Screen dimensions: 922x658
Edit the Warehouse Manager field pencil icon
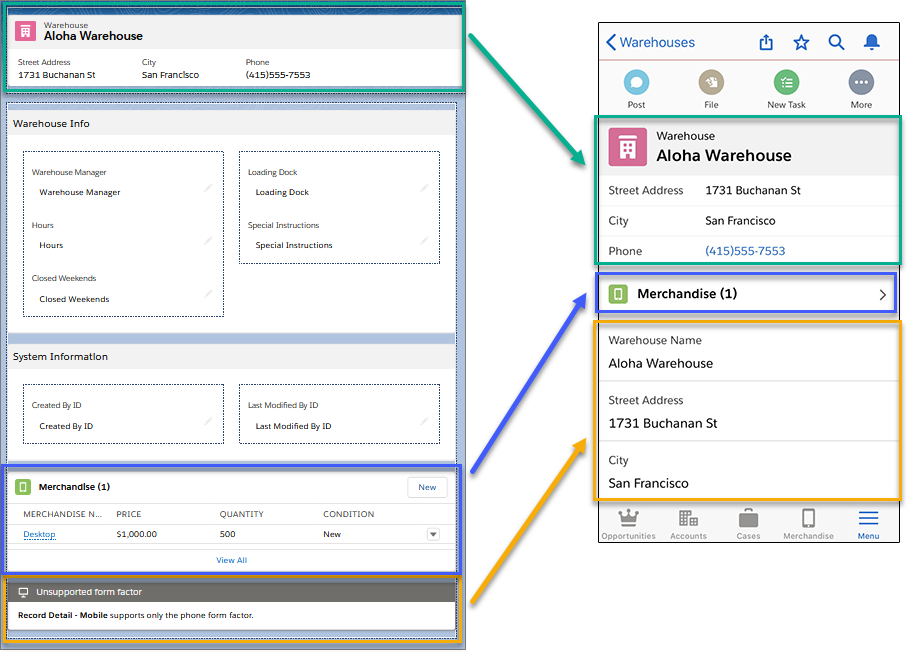(x=208, y=188)
